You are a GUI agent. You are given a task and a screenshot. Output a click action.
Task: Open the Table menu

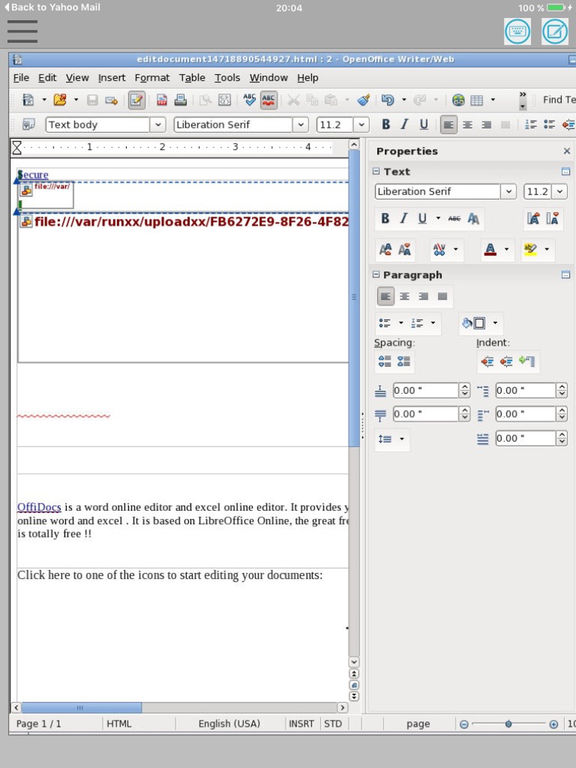[192, 78]
